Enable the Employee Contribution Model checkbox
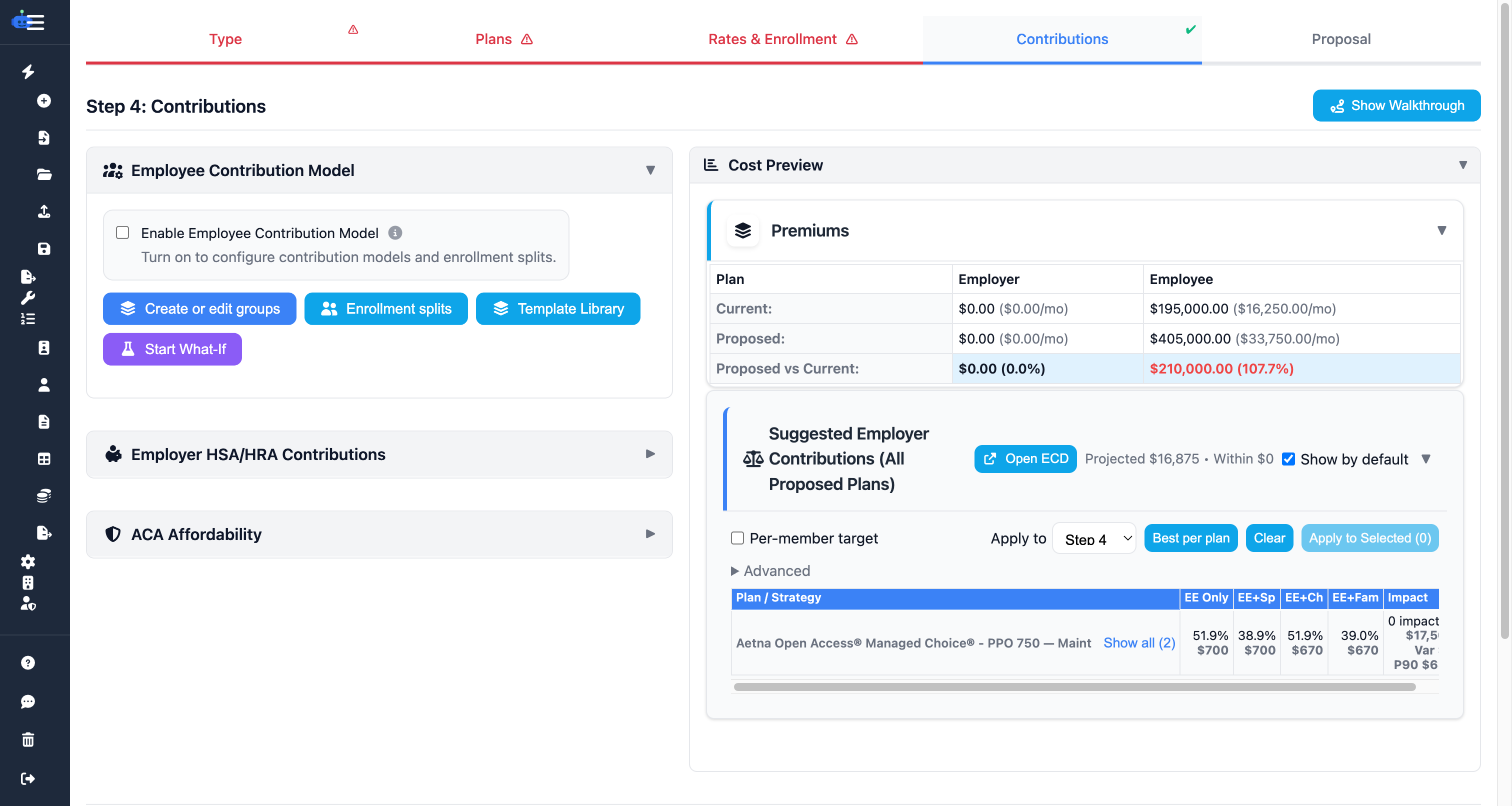Viewport: 1512px width, 806px height. click(x=123, y=233)
